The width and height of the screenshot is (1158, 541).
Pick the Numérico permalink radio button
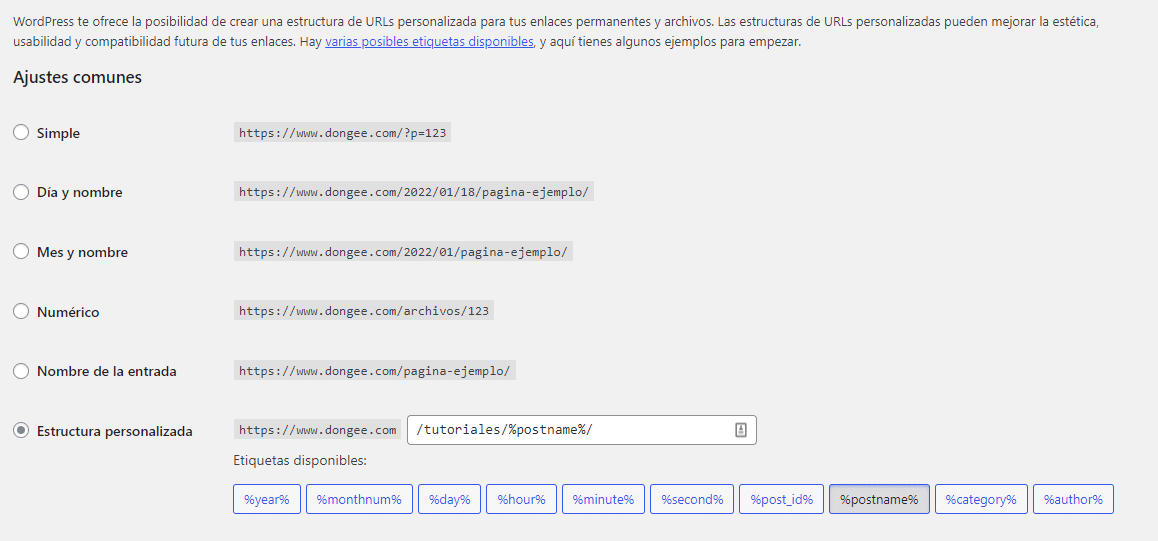21,311
